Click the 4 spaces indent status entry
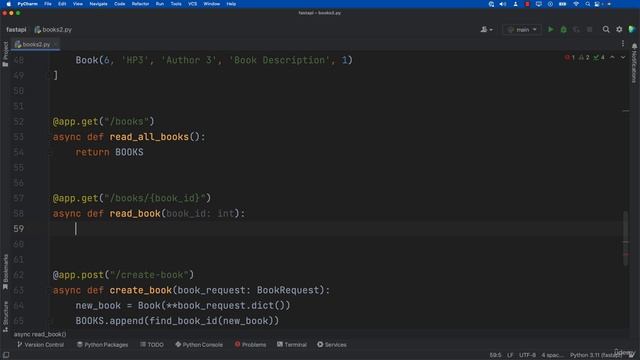The width and height of the screenshot is (640, 360). (552, 355)
